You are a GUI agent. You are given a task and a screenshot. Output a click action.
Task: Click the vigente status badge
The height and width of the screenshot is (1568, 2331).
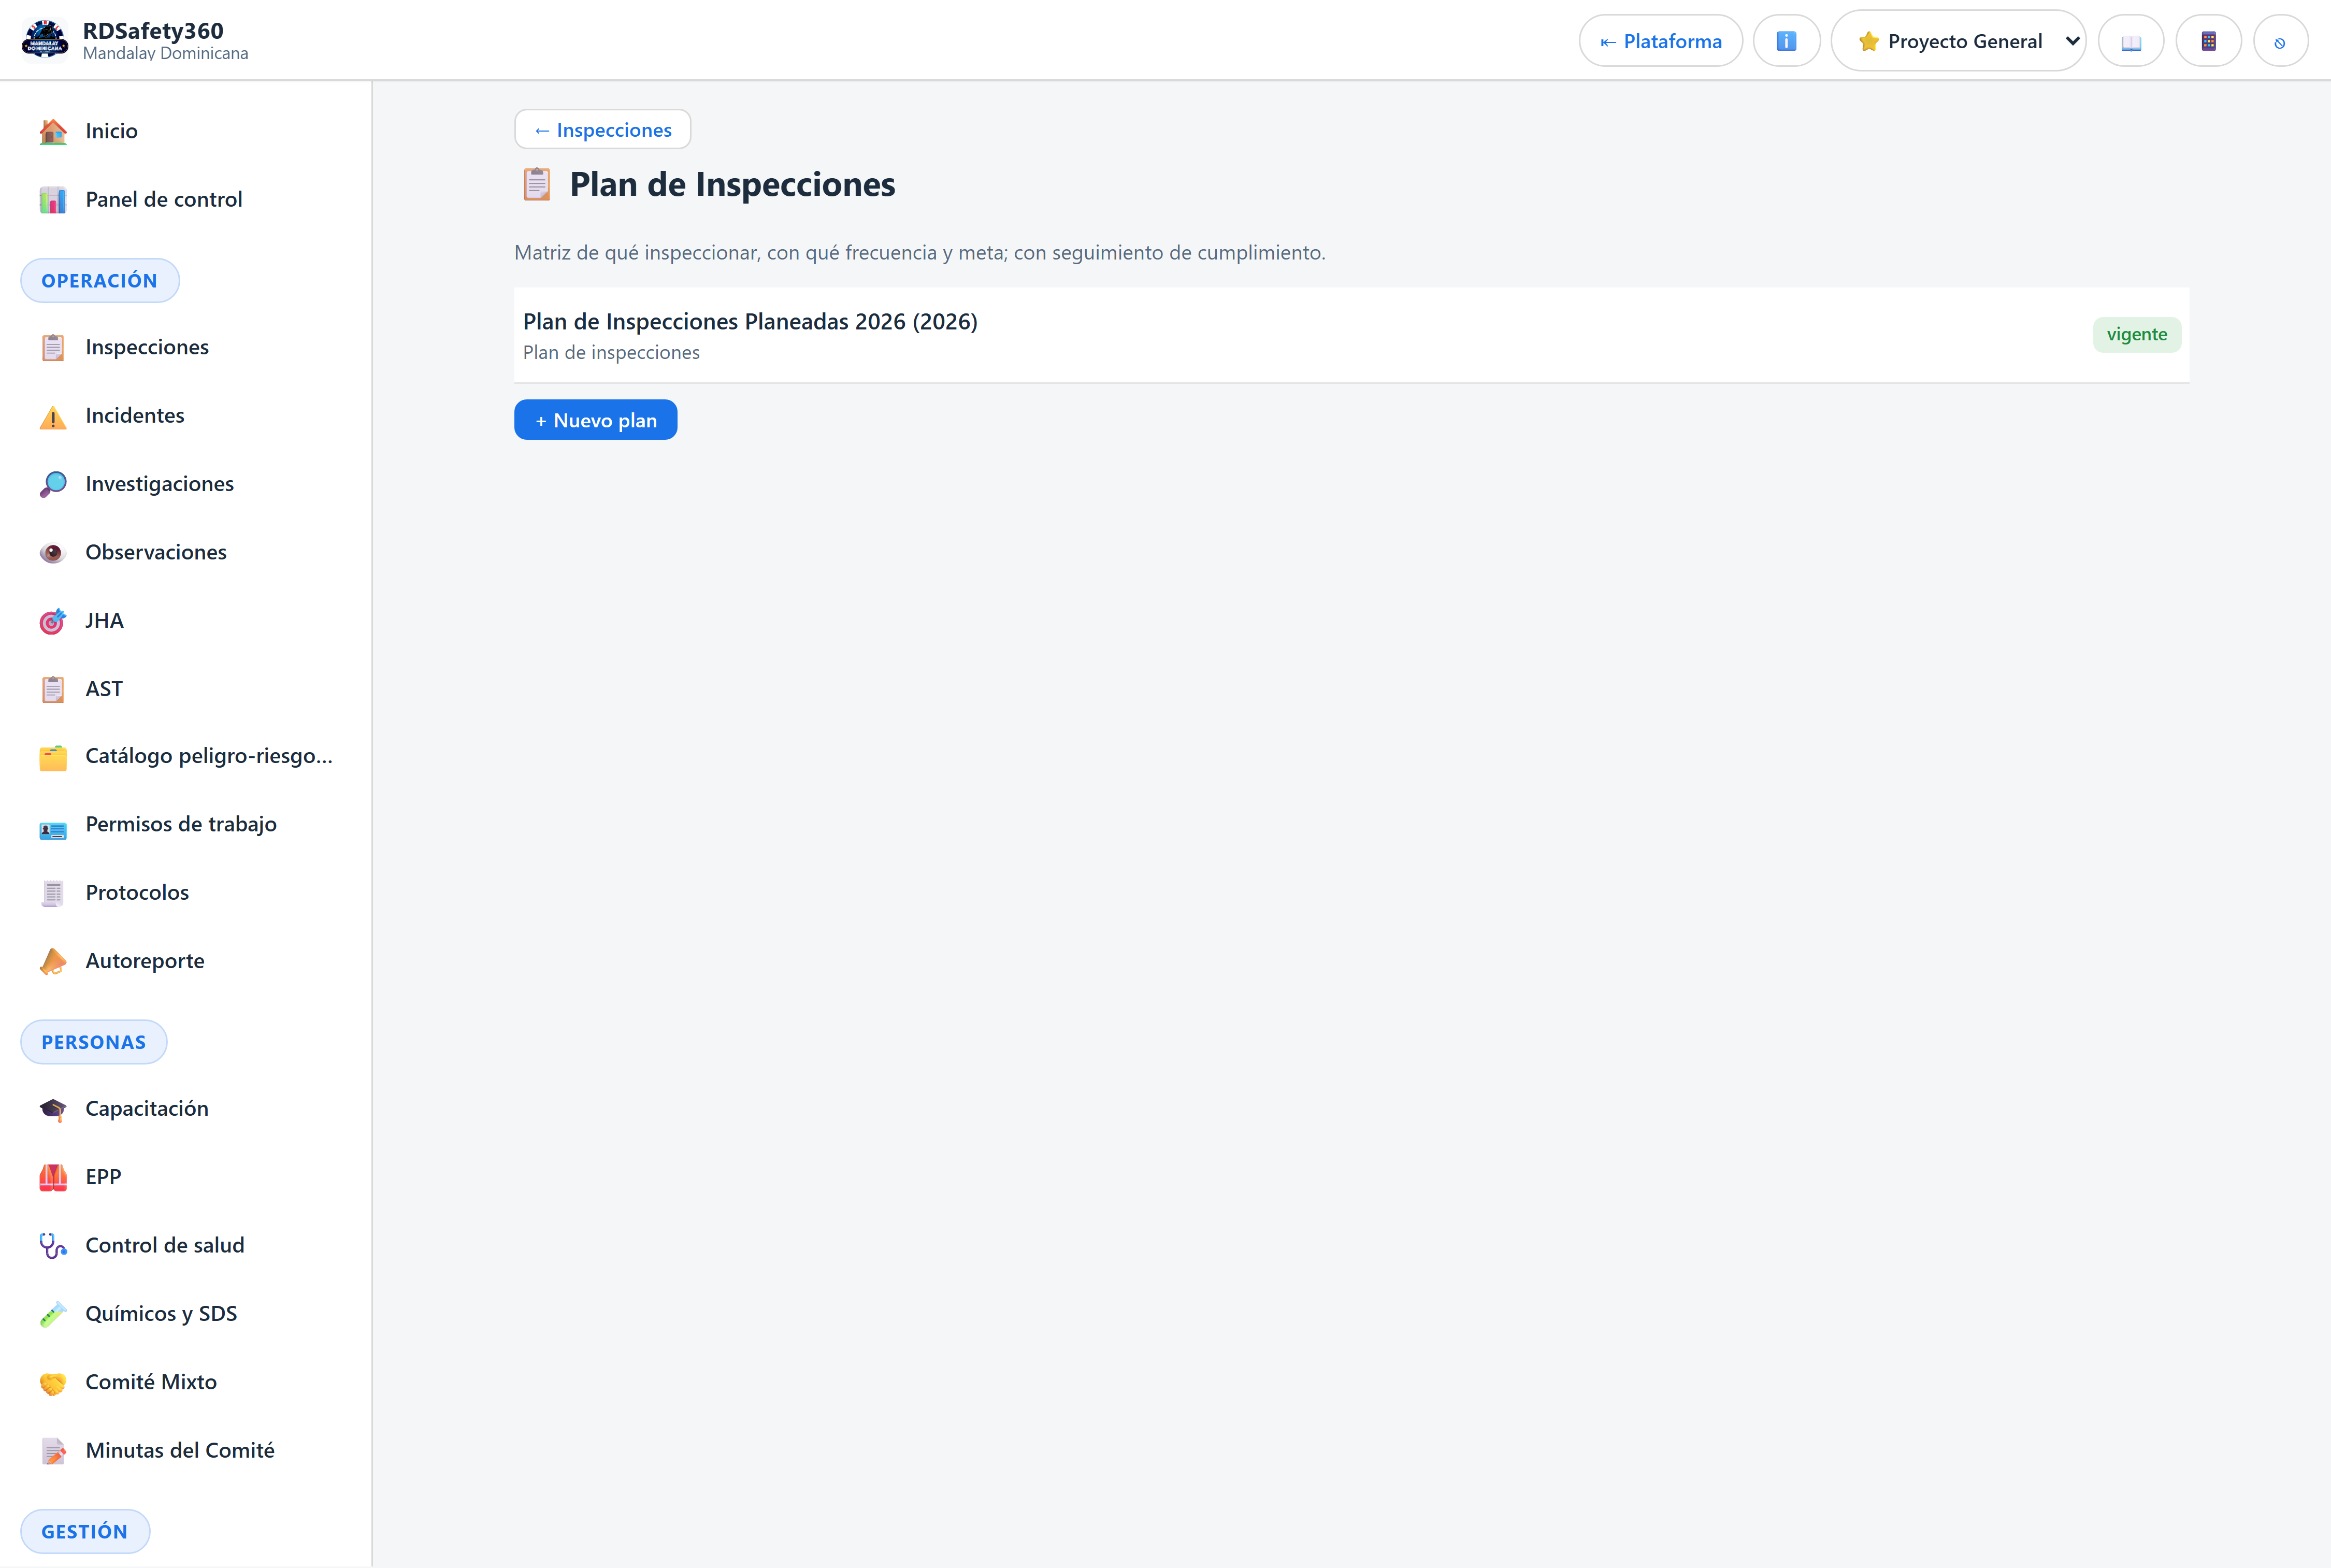pyautogui.click(x=2137, y=334)
